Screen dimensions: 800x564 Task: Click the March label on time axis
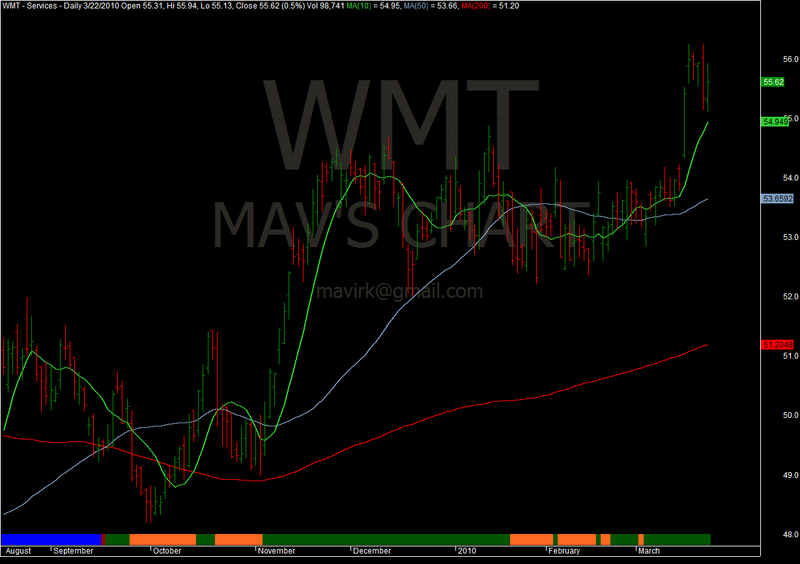coord(649,551)
